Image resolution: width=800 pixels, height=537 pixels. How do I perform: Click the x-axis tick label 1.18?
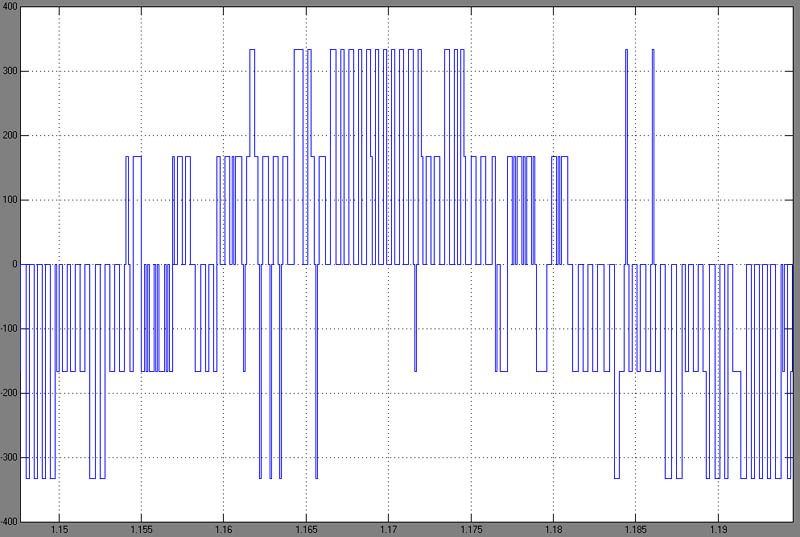(x=553, y=530)
